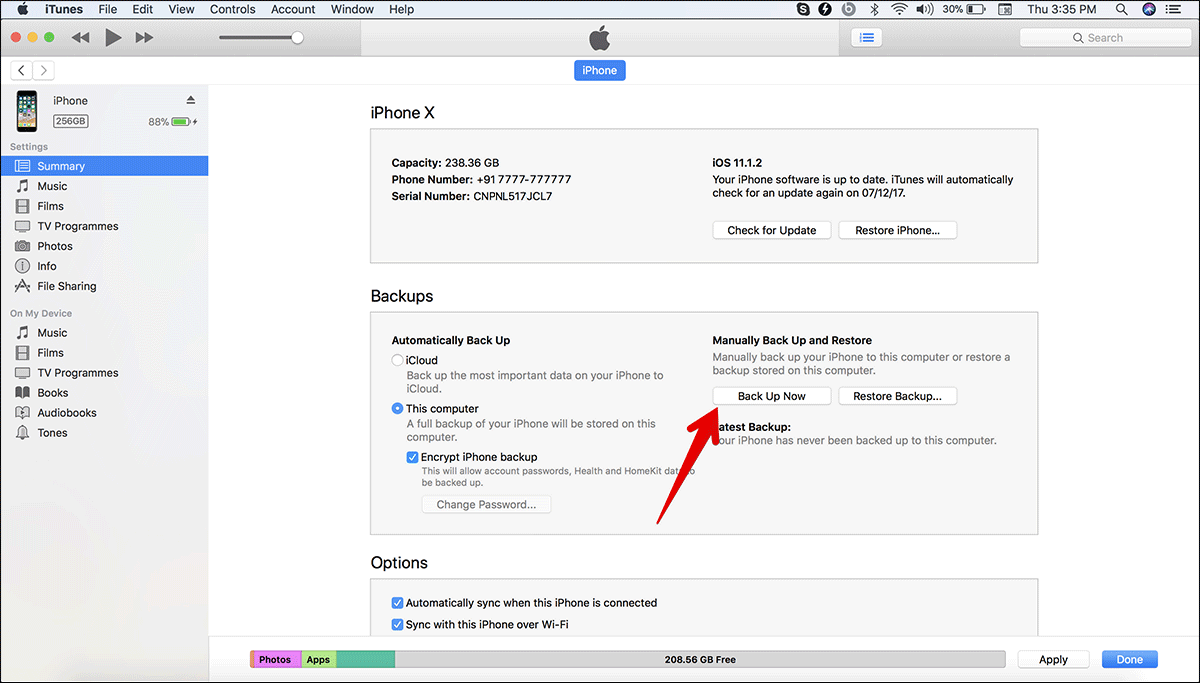The width and height of the screenshot is (1200, 683).
Task: Eject the iPhone using the eject icon
Action: tap(191, 100)
